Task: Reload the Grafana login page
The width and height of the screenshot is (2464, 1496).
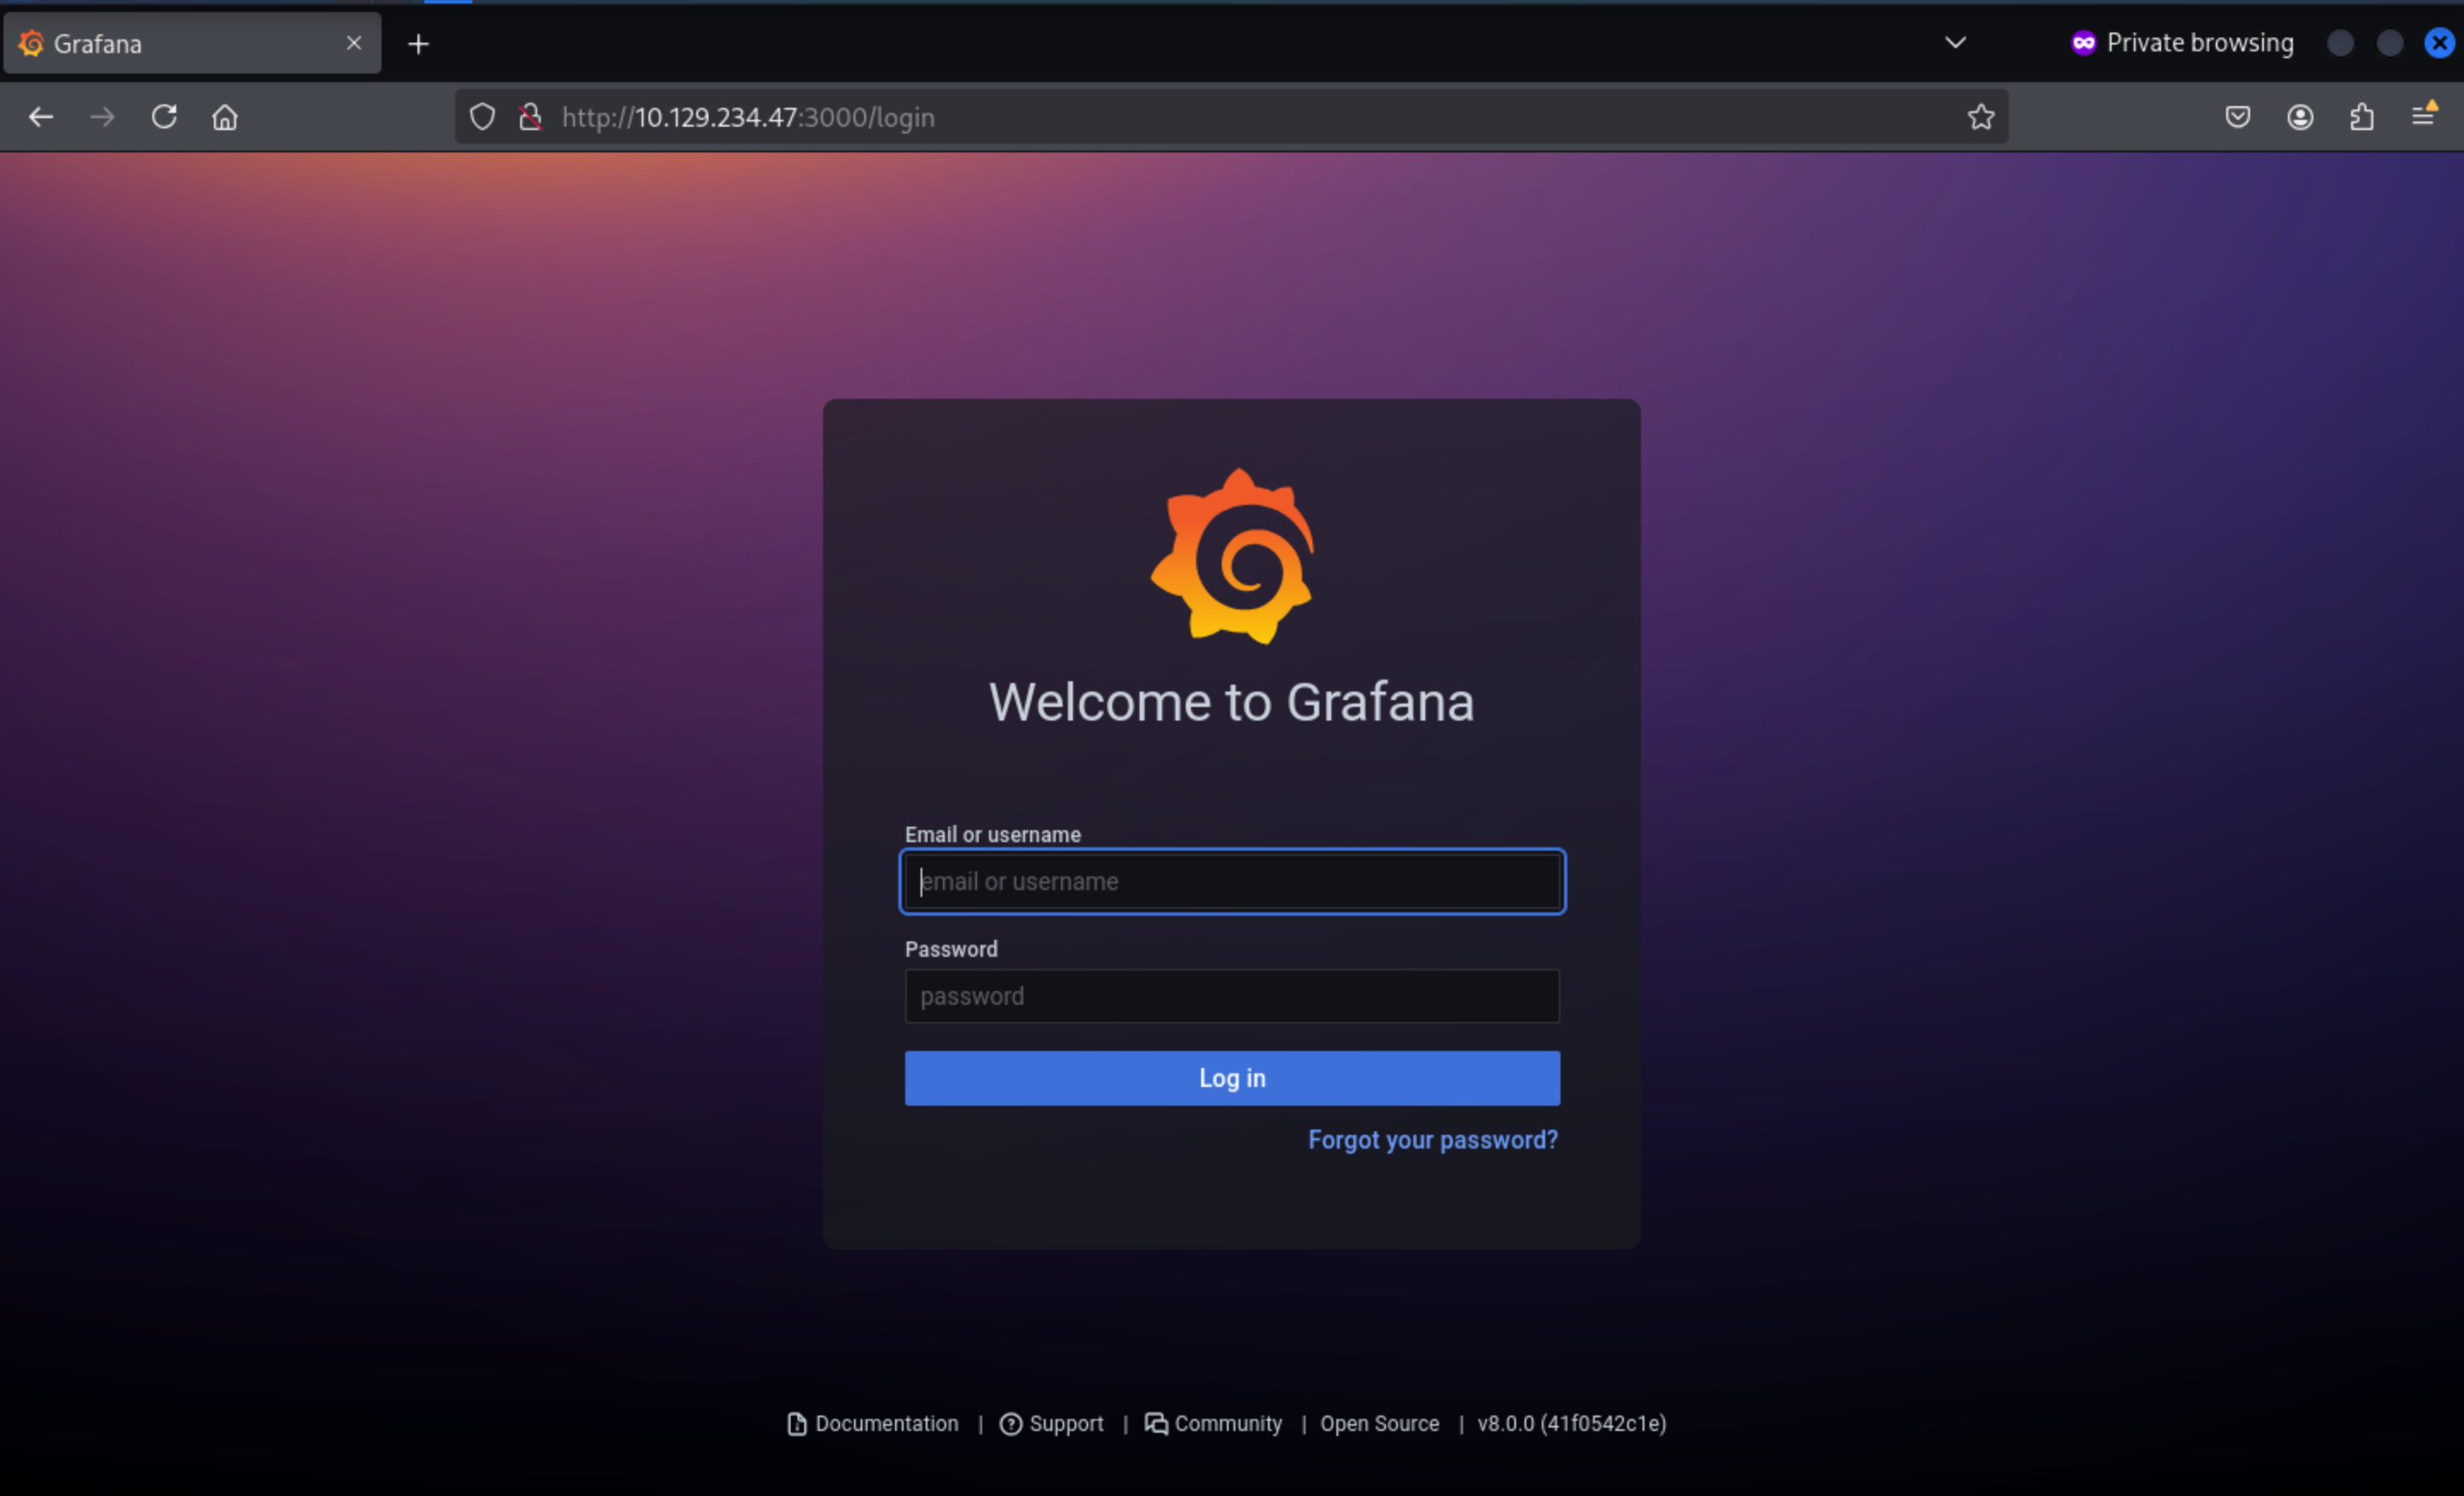Action: [x=164, y=117]
